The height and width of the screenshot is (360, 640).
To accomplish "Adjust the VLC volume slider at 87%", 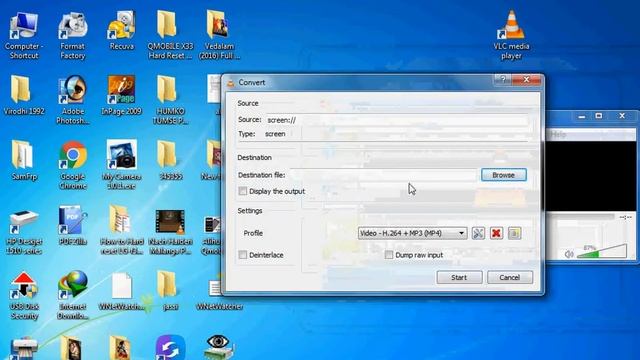I will click(x=602, y=251).
